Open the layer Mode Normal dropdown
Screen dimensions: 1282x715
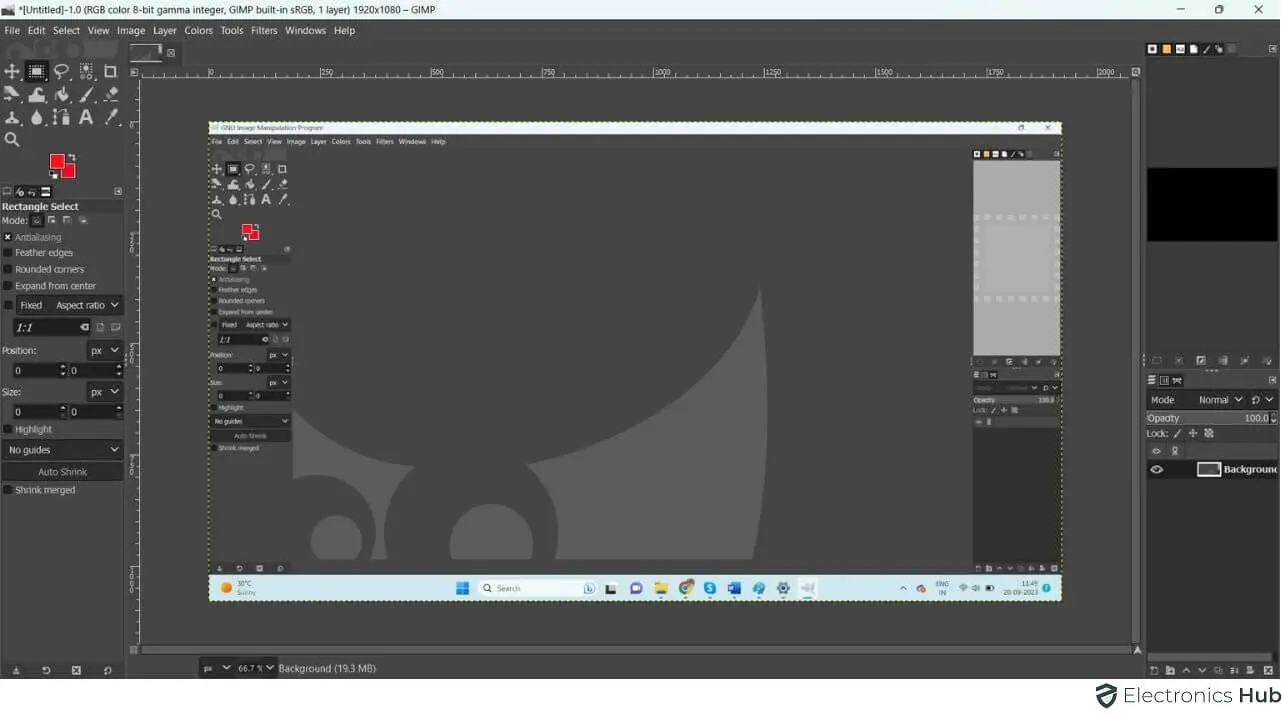(x=1220, y=400)
